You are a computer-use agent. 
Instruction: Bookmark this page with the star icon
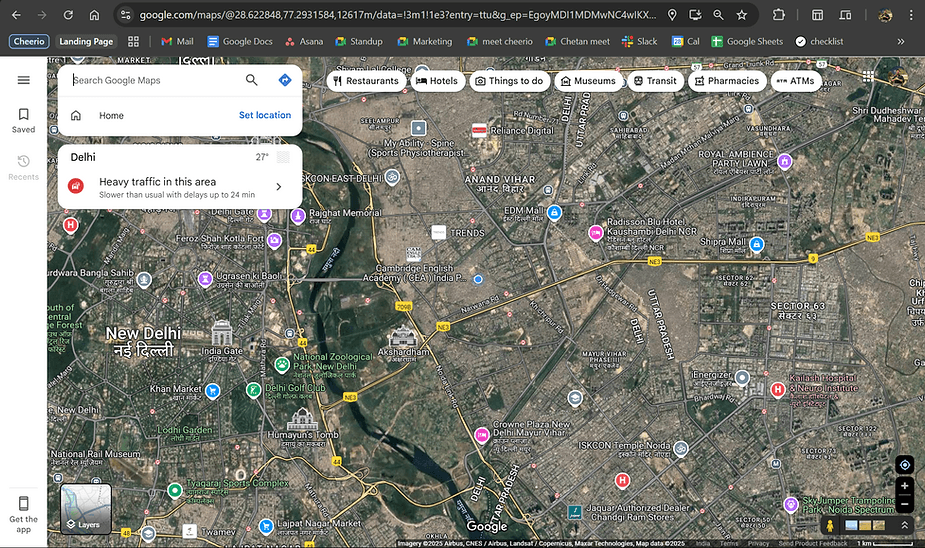pyautogui.click(x=742, y=15)
